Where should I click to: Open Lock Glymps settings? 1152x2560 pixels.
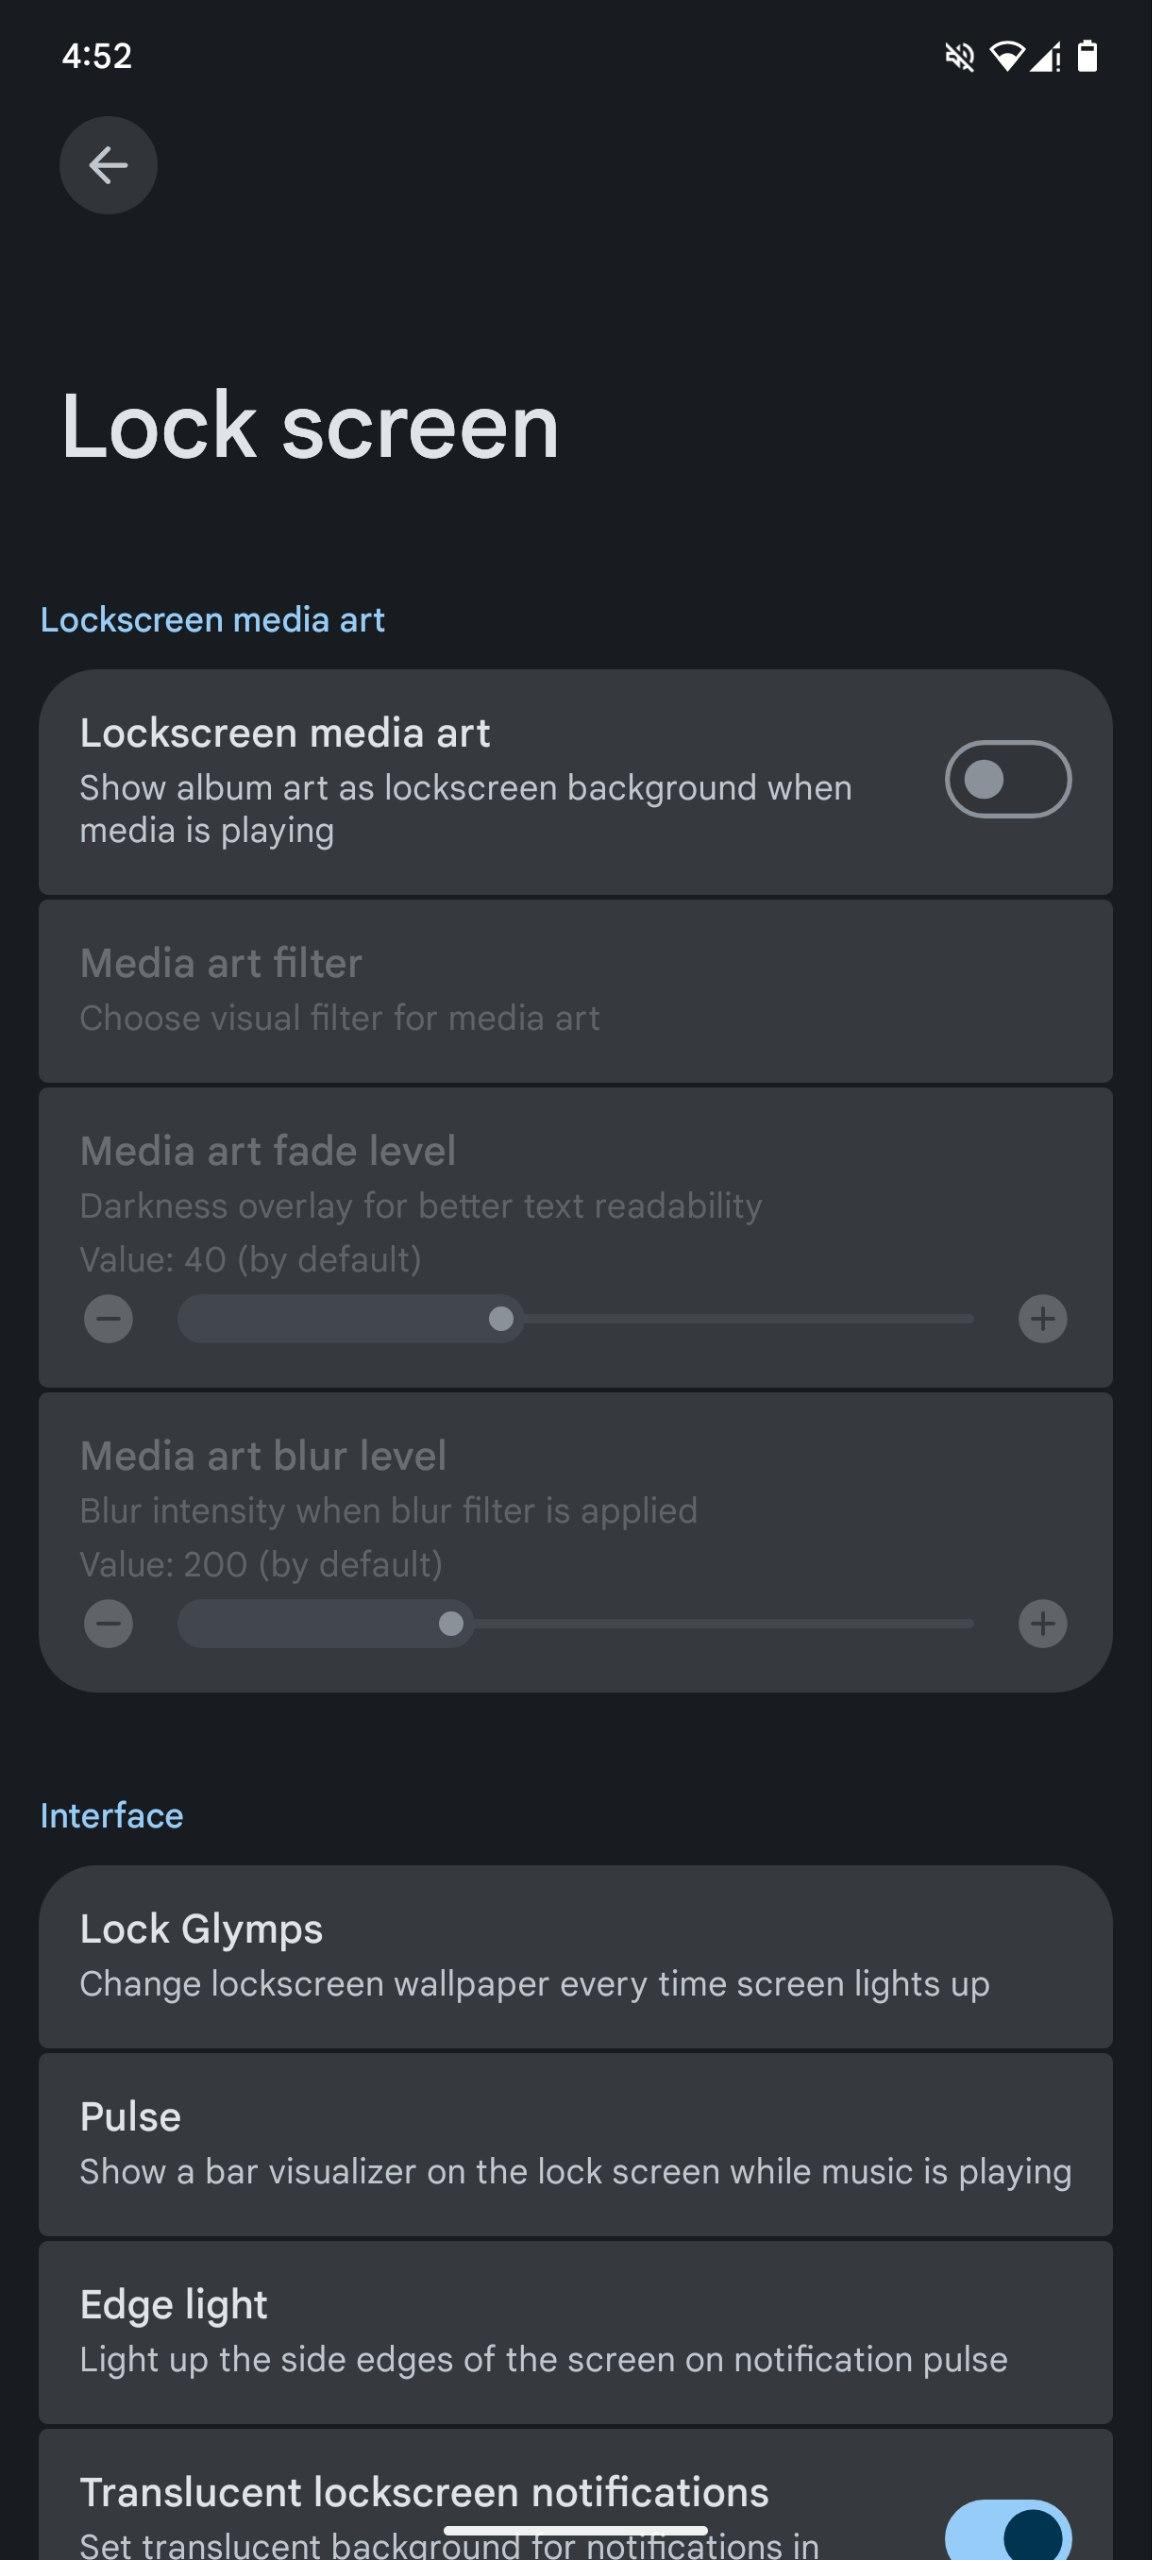coord(575,1955)
